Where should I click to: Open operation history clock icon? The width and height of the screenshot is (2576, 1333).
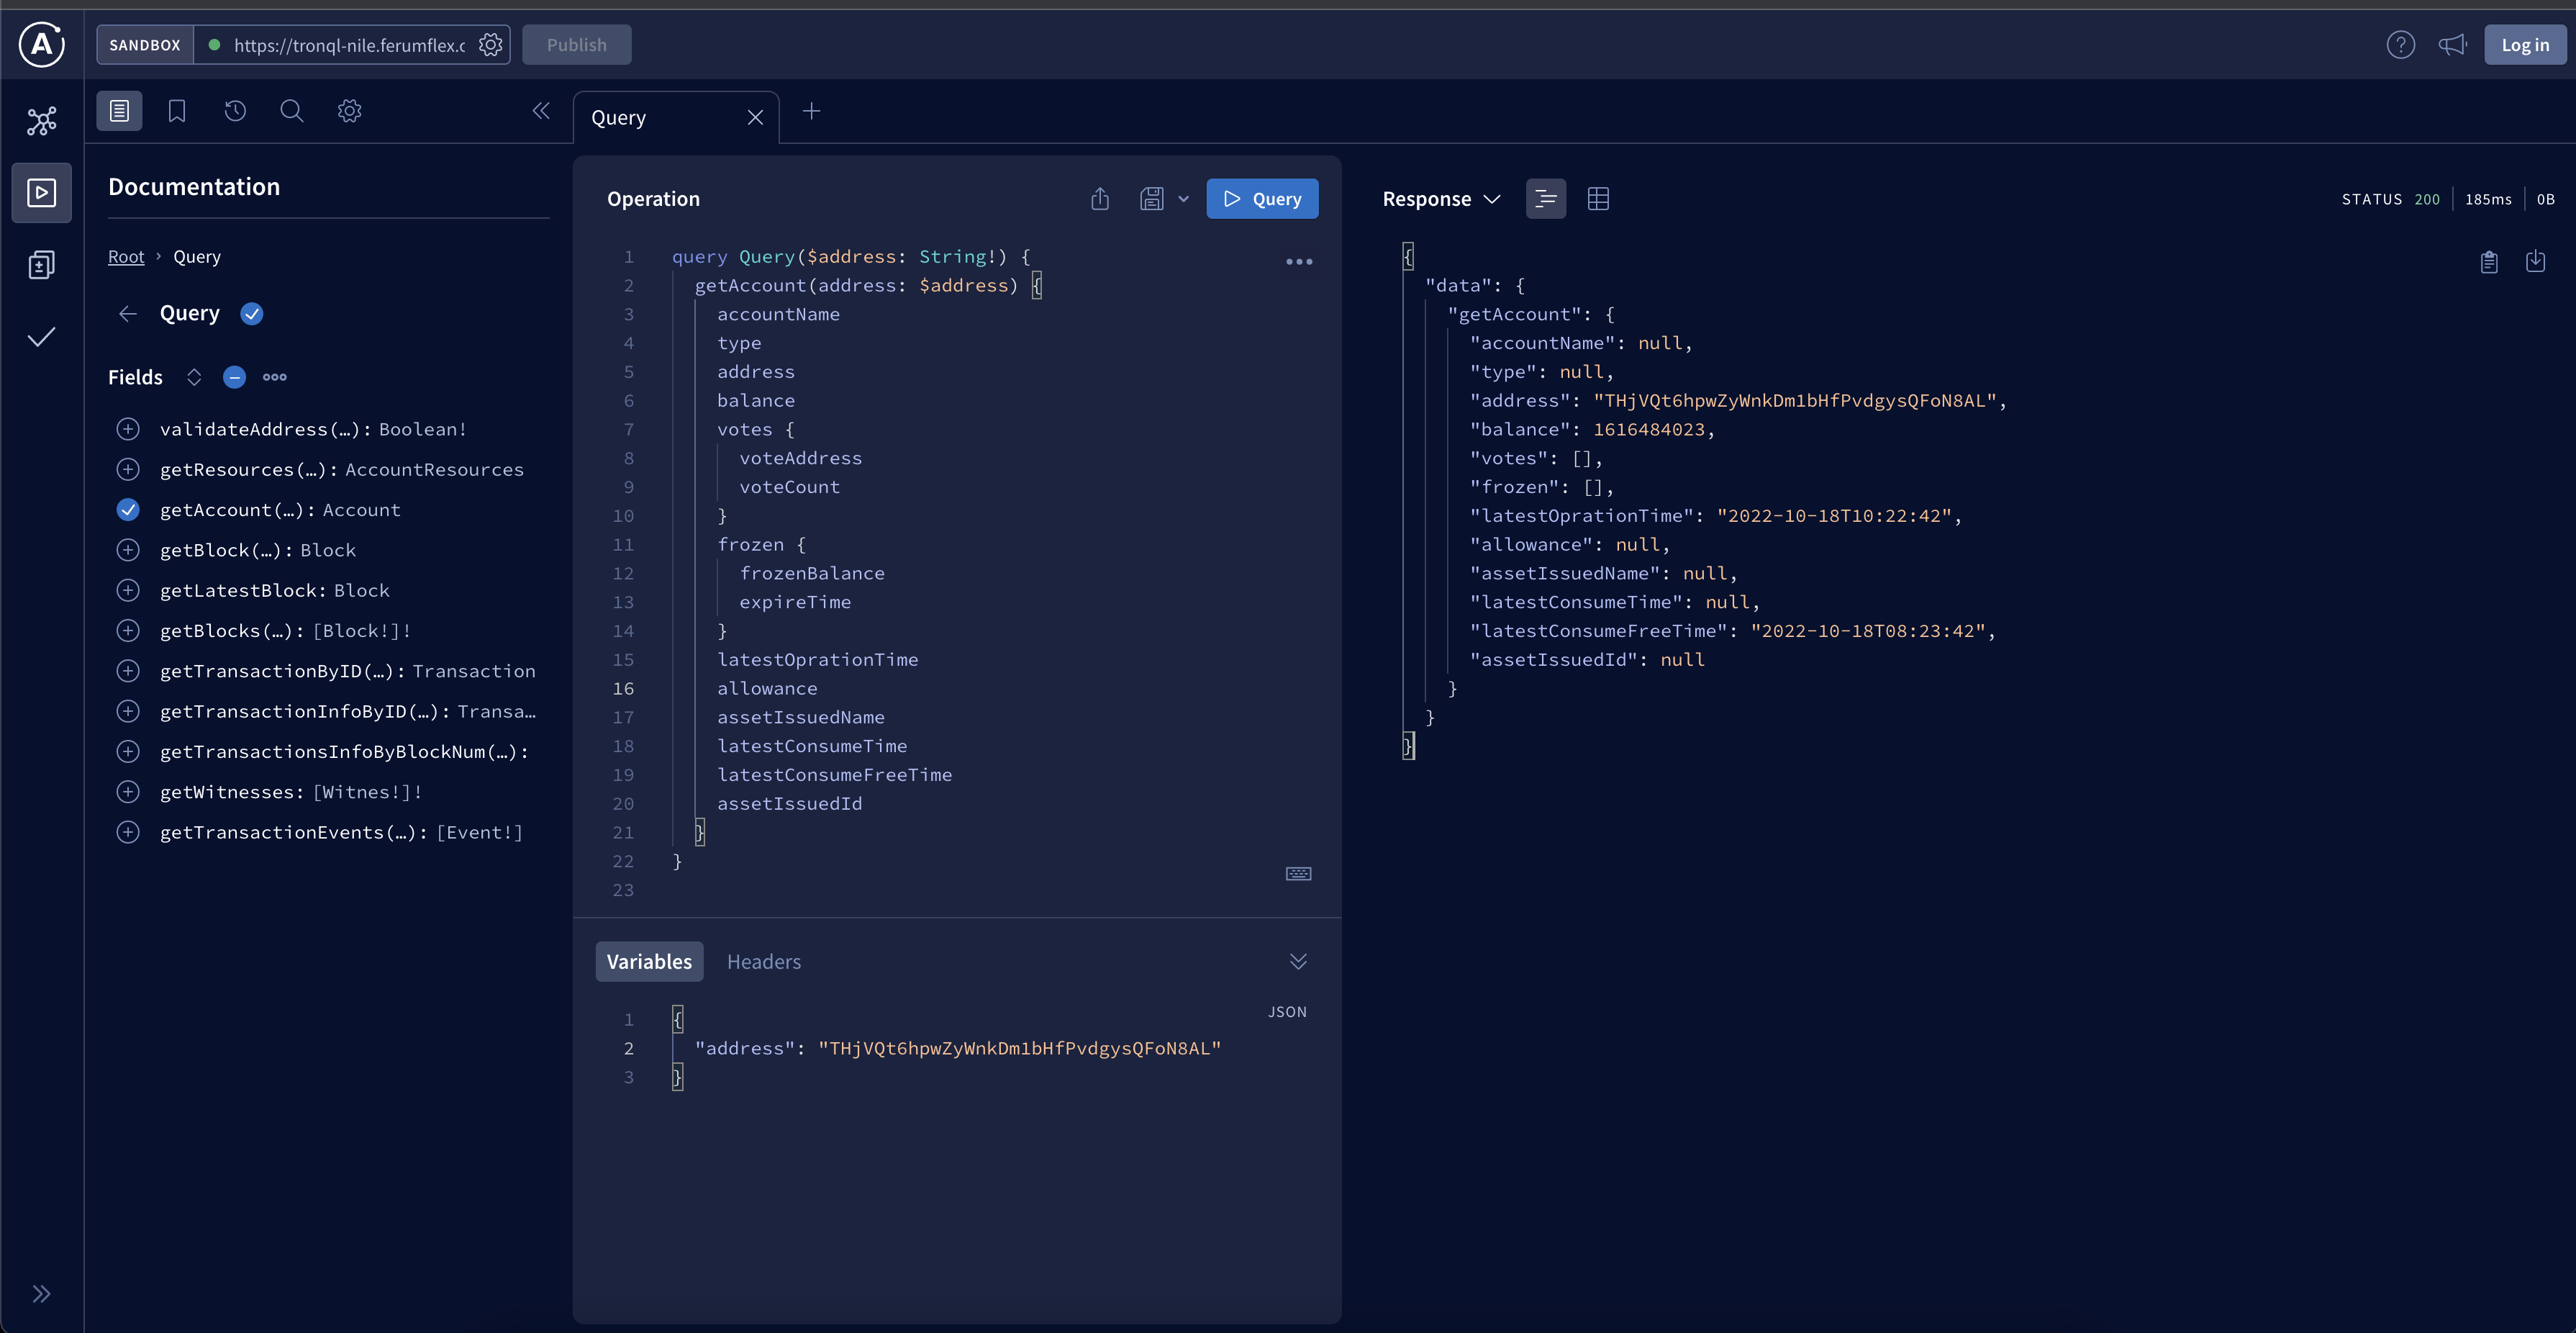click(x=235, y=111)
